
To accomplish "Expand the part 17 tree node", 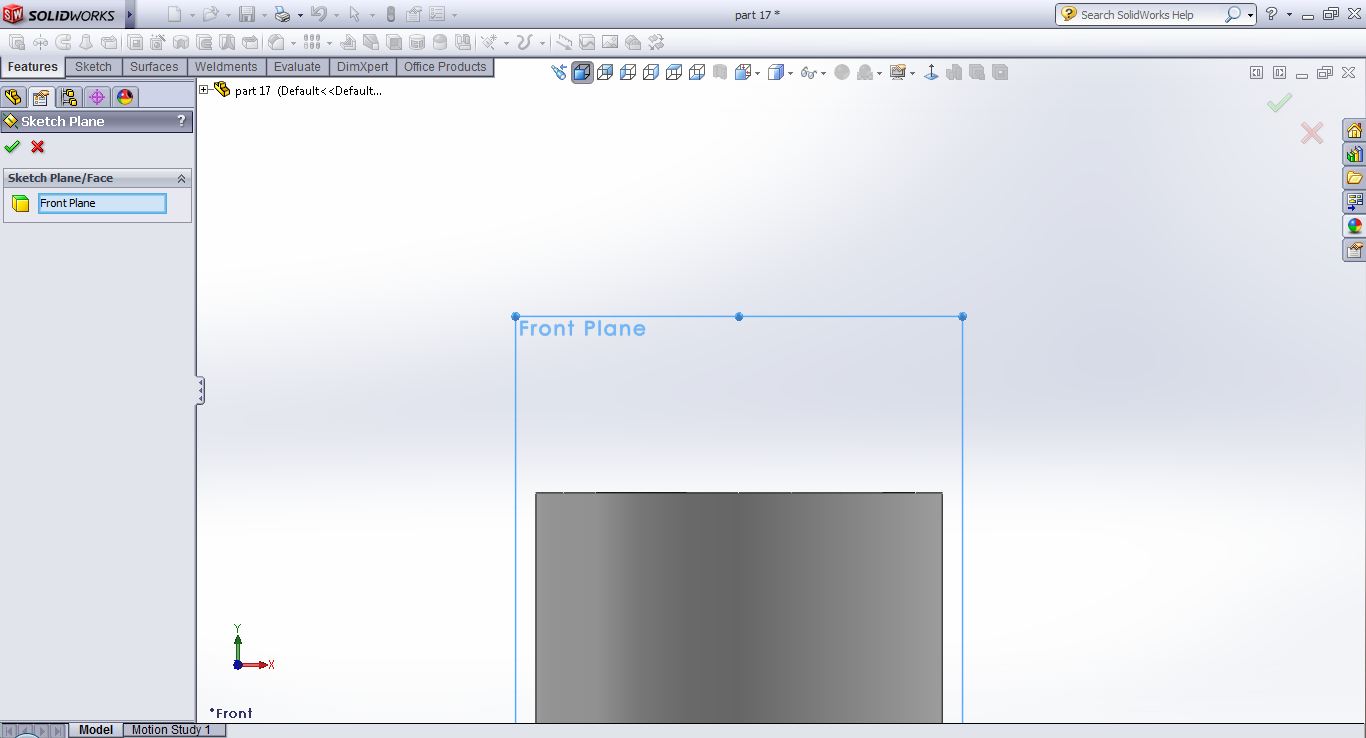I will 204,90.
